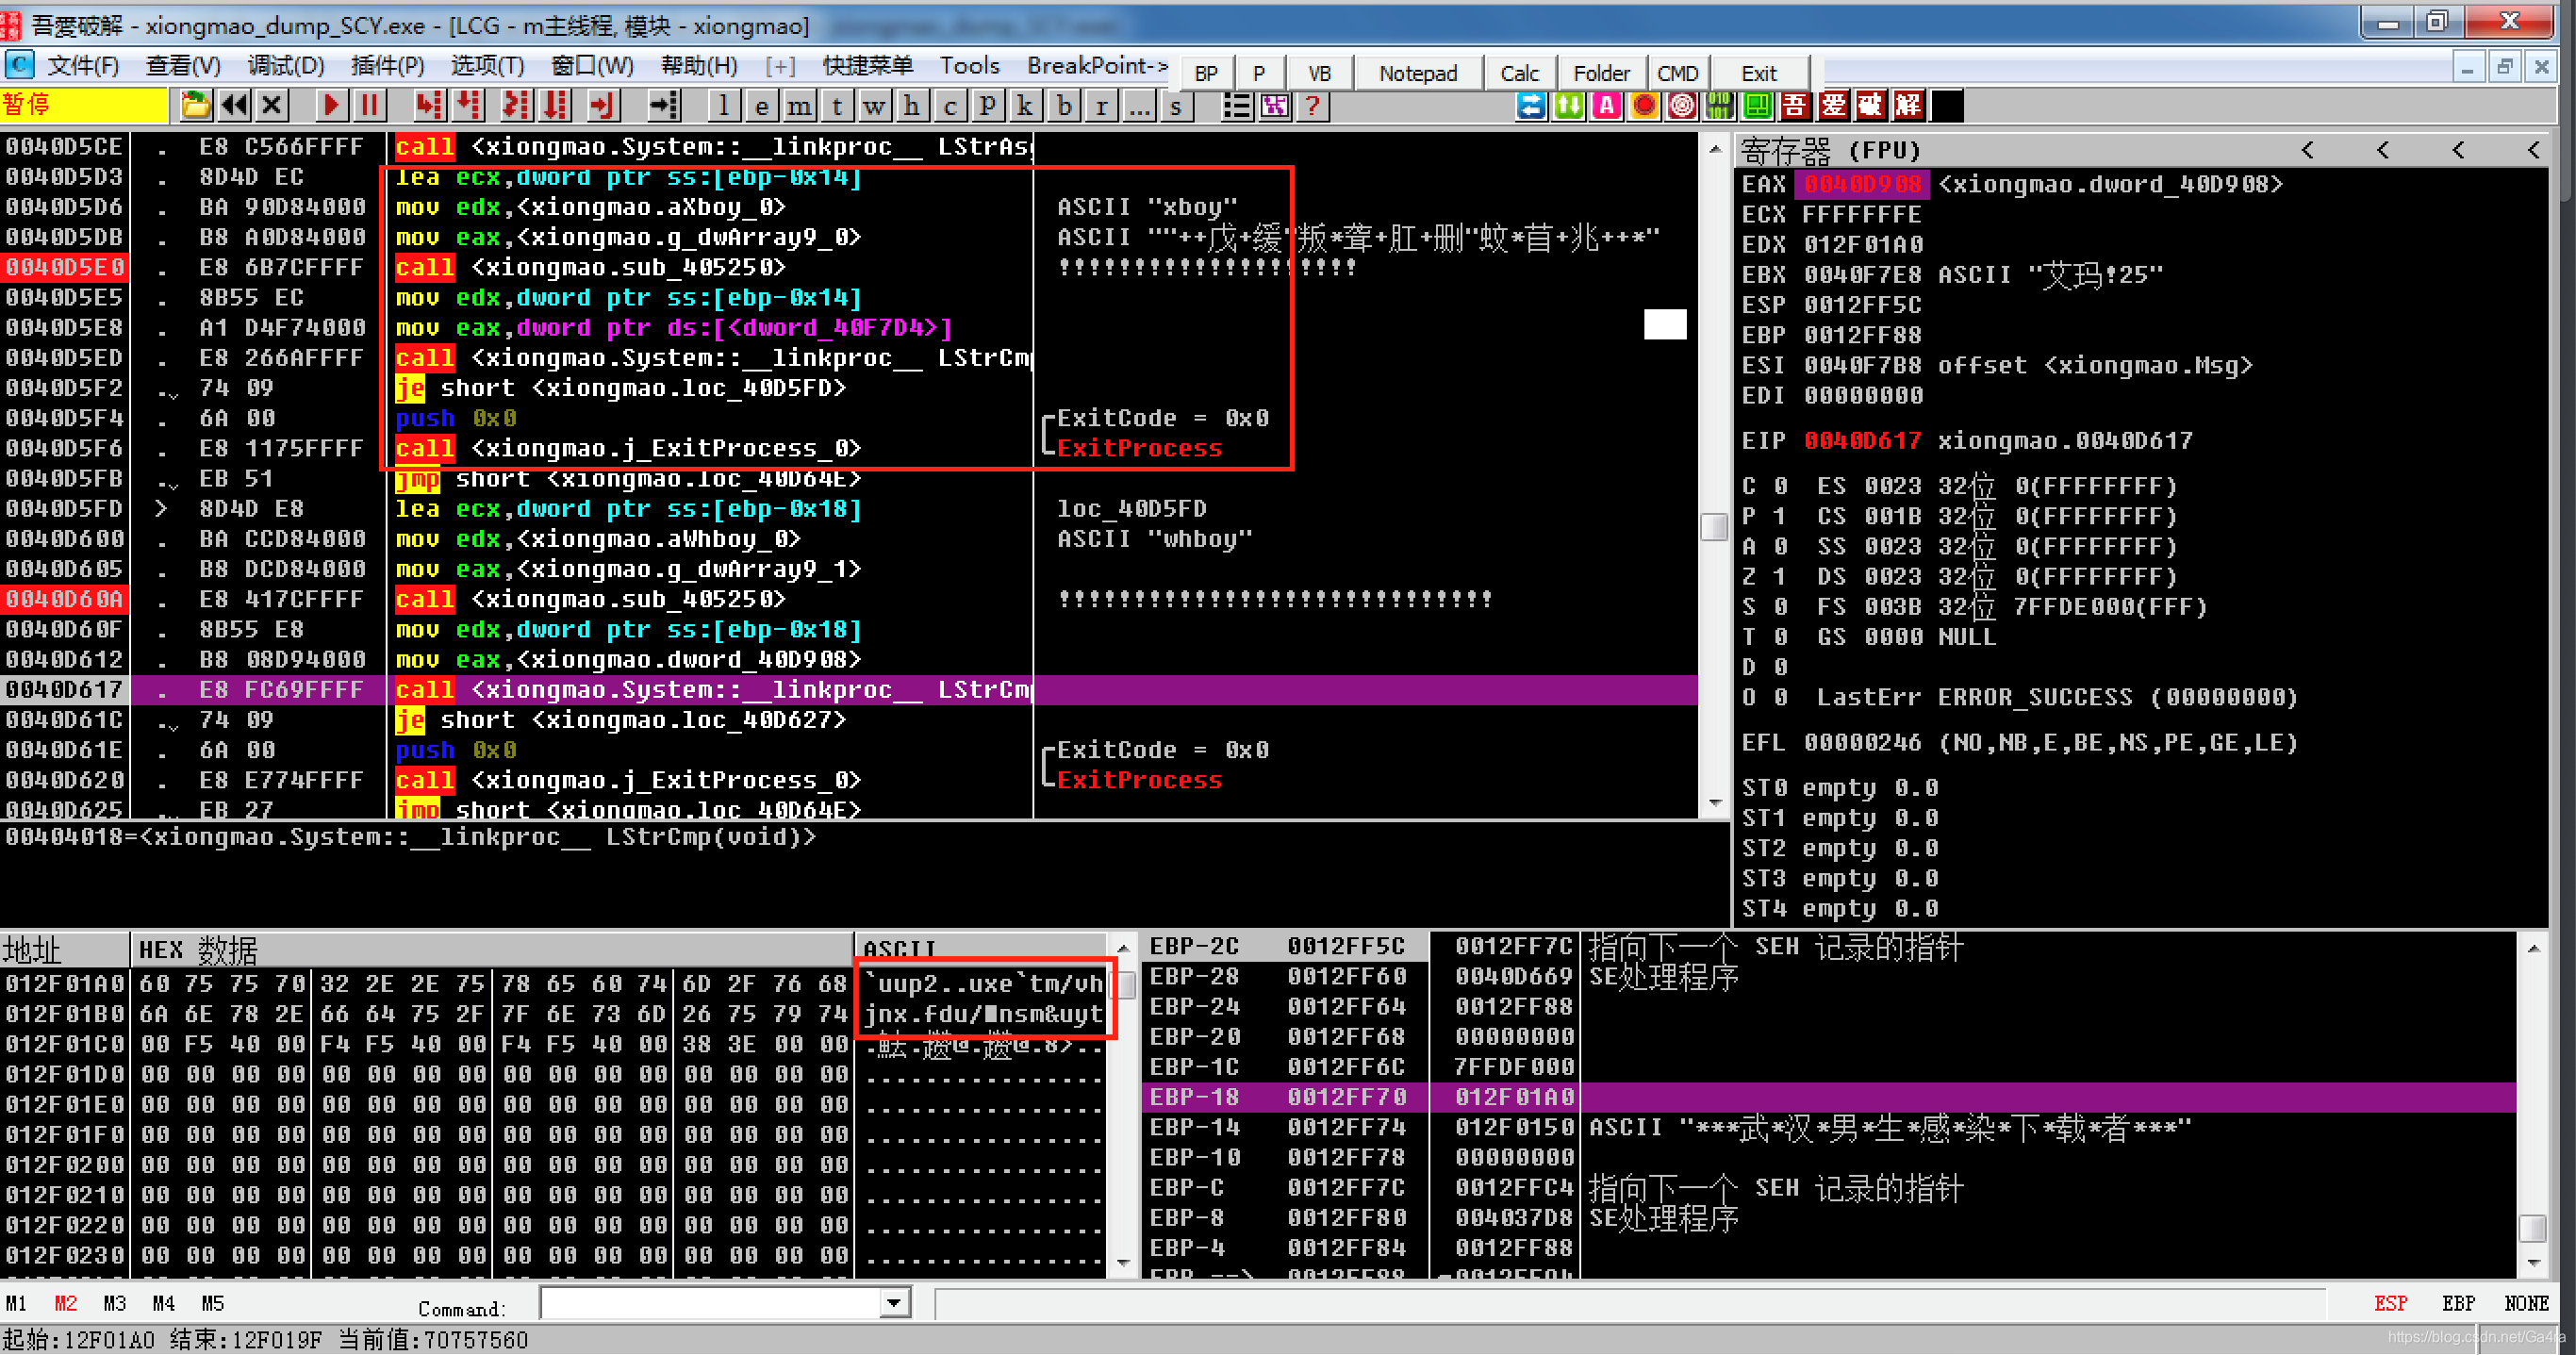This screenshot has width=2576, height=1355.
Task: Click the Open file folder icon
Action: (196, 105)
